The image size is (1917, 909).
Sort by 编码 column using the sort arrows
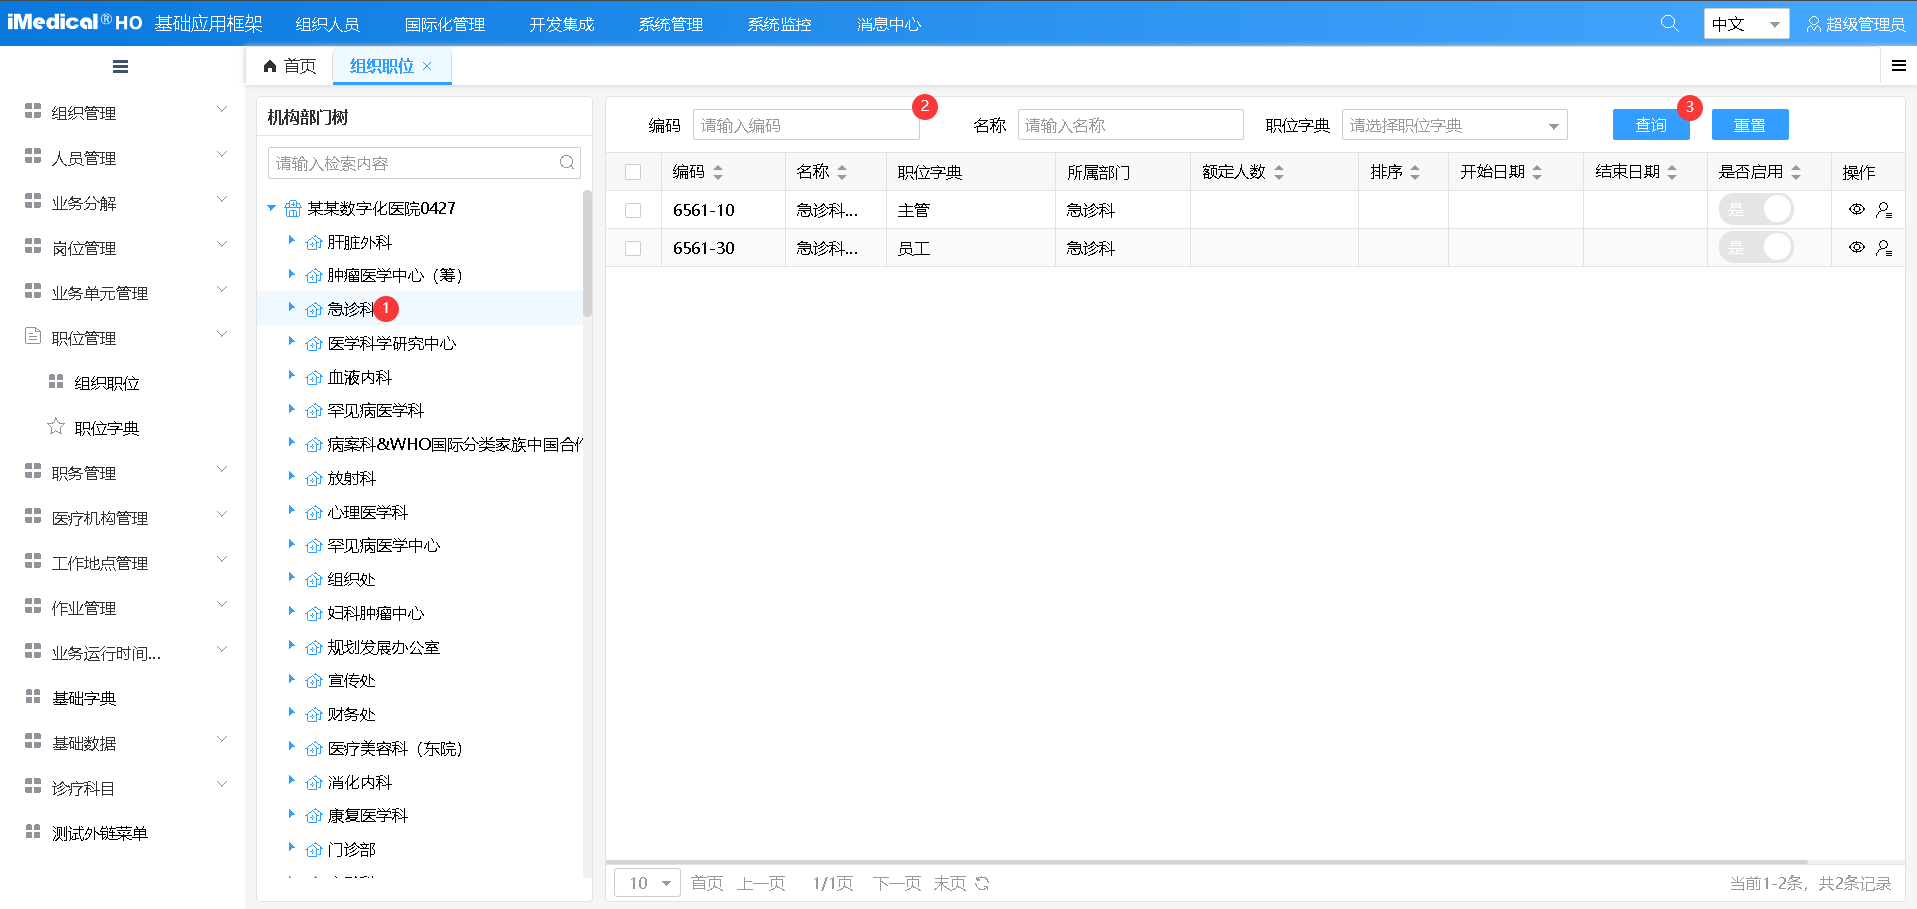click(x=718, y=172)
